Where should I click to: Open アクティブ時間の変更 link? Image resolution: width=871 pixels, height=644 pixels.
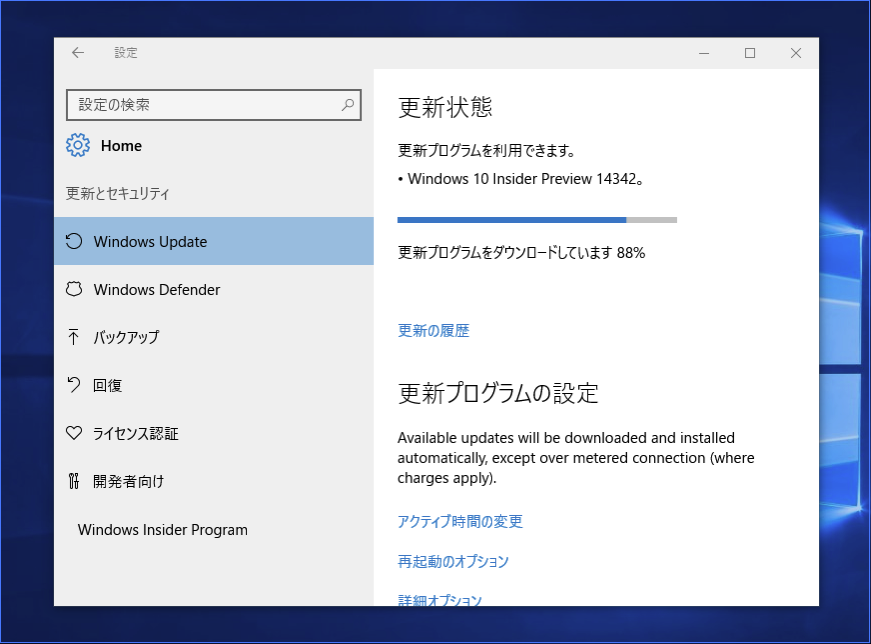click(x=460, y=521)
